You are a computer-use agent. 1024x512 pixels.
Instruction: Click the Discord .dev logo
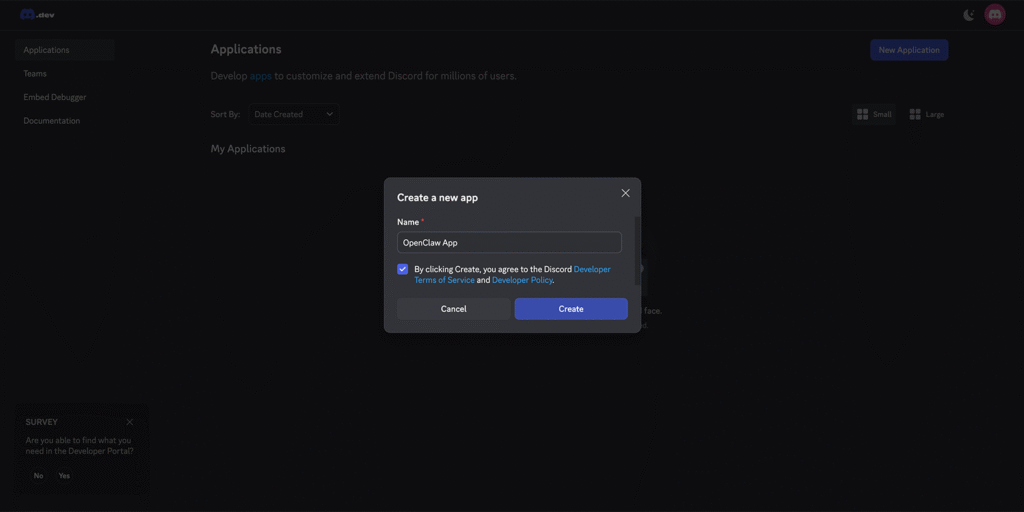(38, 15)
